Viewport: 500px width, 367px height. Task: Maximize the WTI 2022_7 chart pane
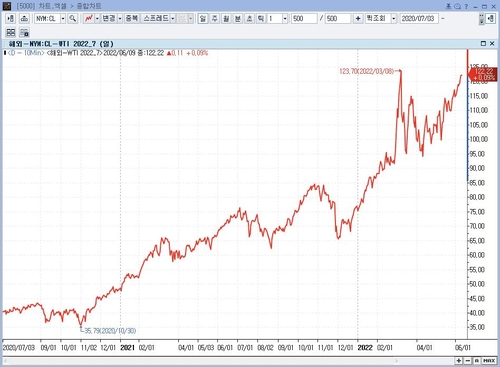click(x=483, y=43)
